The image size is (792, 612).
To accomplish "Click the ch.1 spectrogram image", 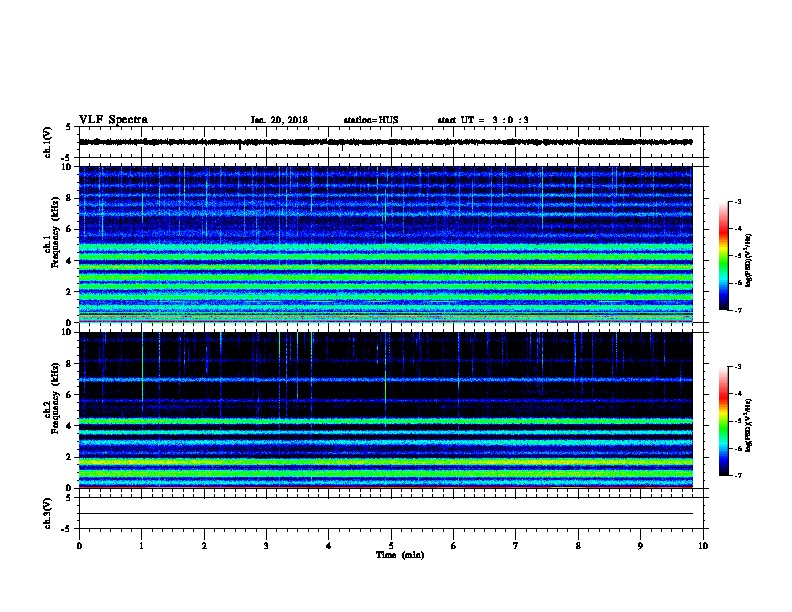I will click(x=386, y=244).
